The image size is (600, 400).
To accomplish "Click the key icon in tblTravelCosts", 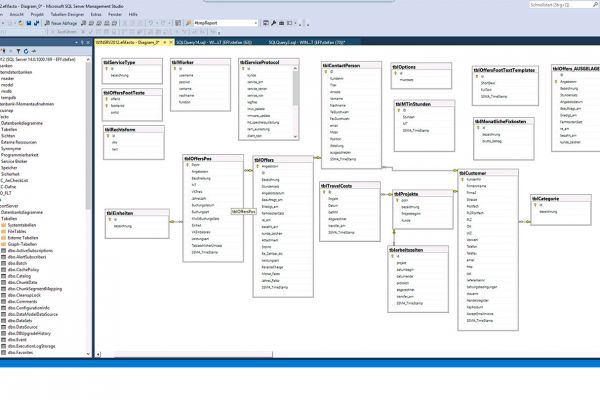I will 324,192.
